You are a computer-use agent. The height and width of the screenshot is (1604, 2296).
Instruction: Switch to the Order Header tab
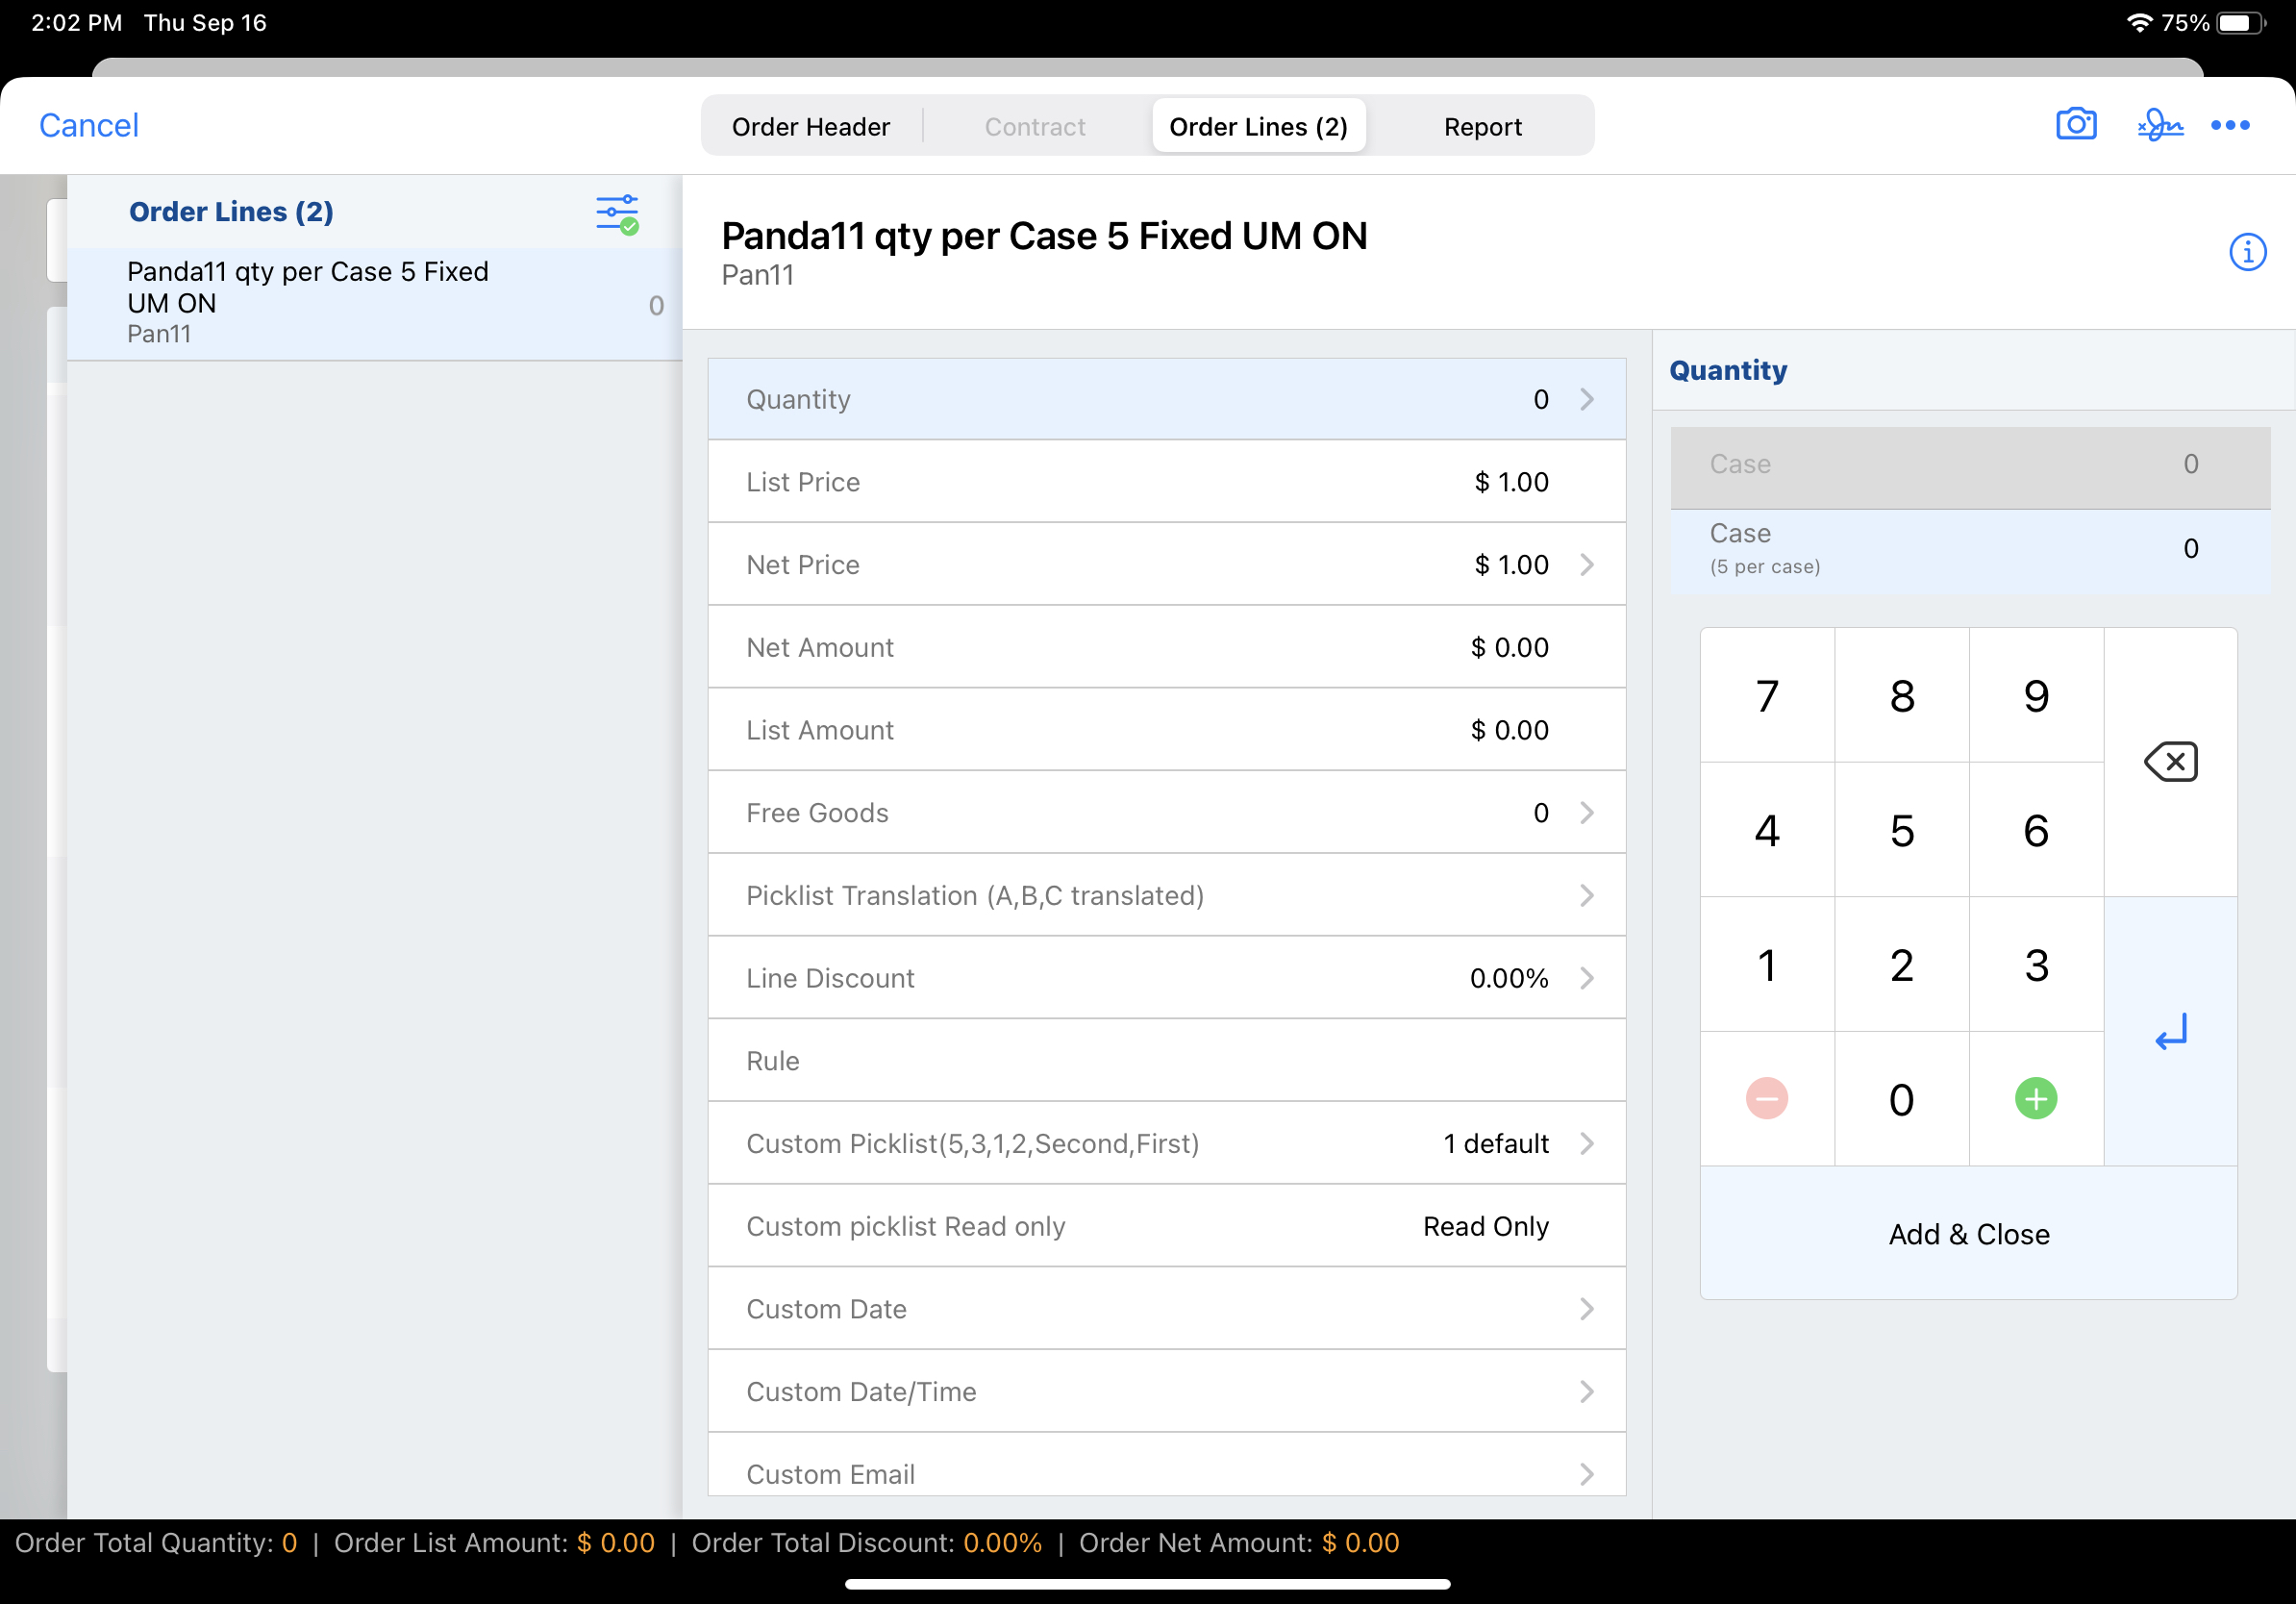810,127
